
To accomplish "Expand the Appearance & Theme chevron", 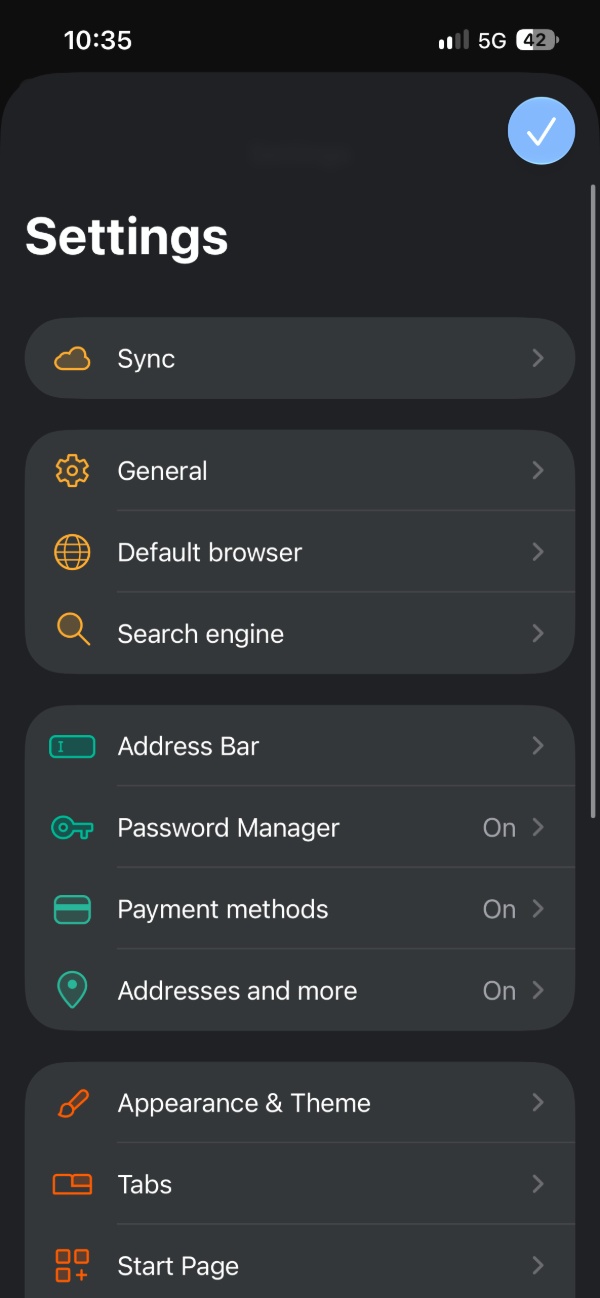I will [538, 1102].
